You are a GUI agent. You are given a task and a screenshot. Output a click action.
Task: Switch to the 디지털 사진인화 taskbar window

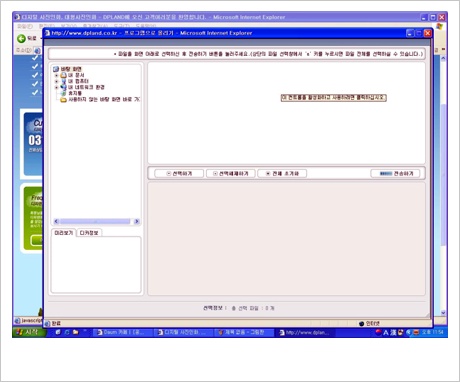tap(183, 332)
